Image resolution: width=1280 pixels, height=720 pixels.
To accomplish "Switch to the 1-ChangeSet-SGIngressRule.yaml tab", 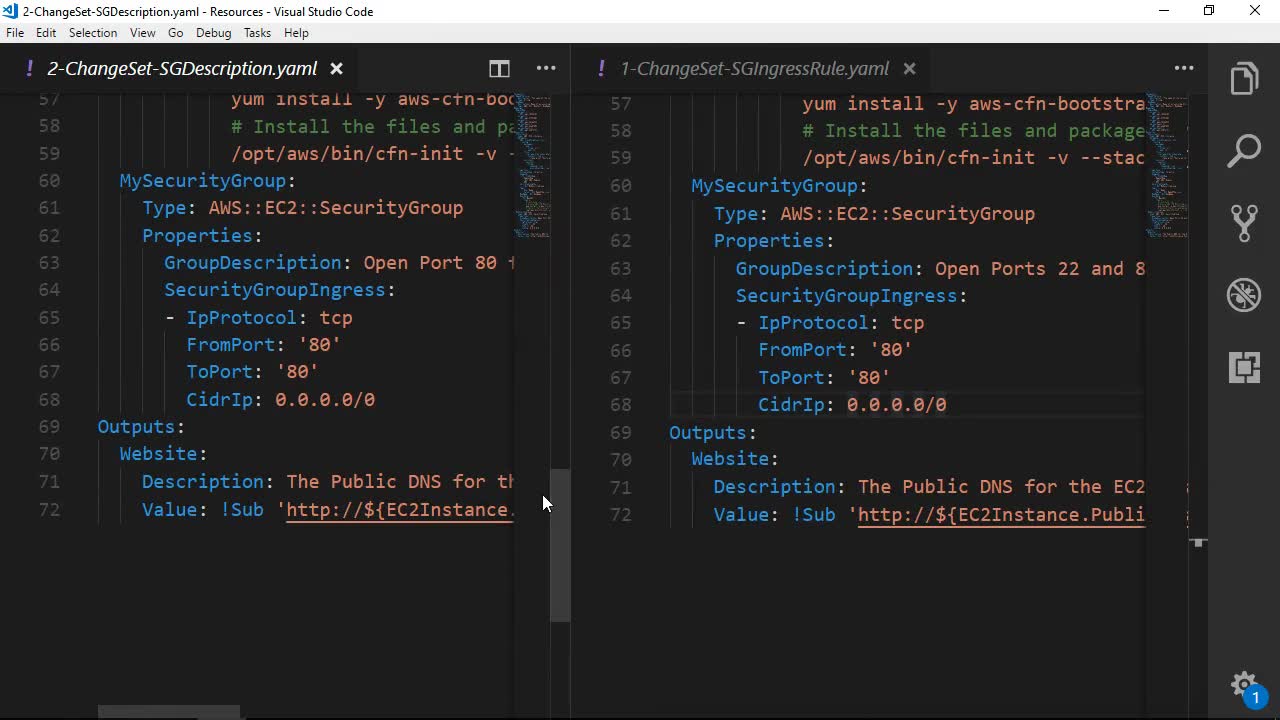I will point(754,69).
